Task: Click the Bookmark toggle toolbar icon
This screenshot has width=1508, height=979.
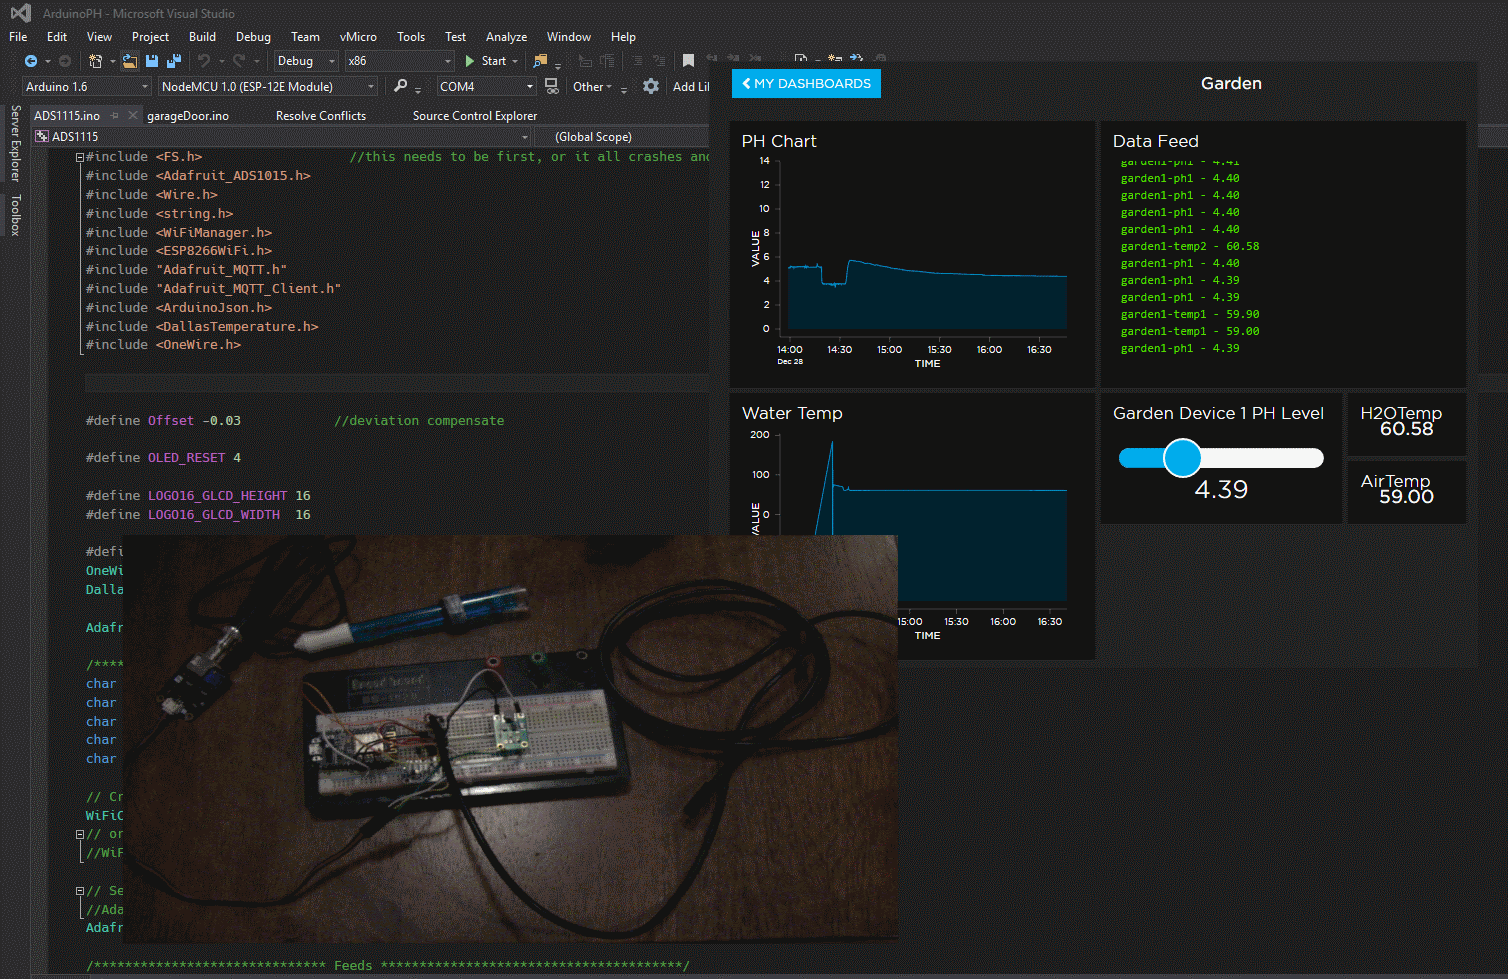Action: click(688, 61)
